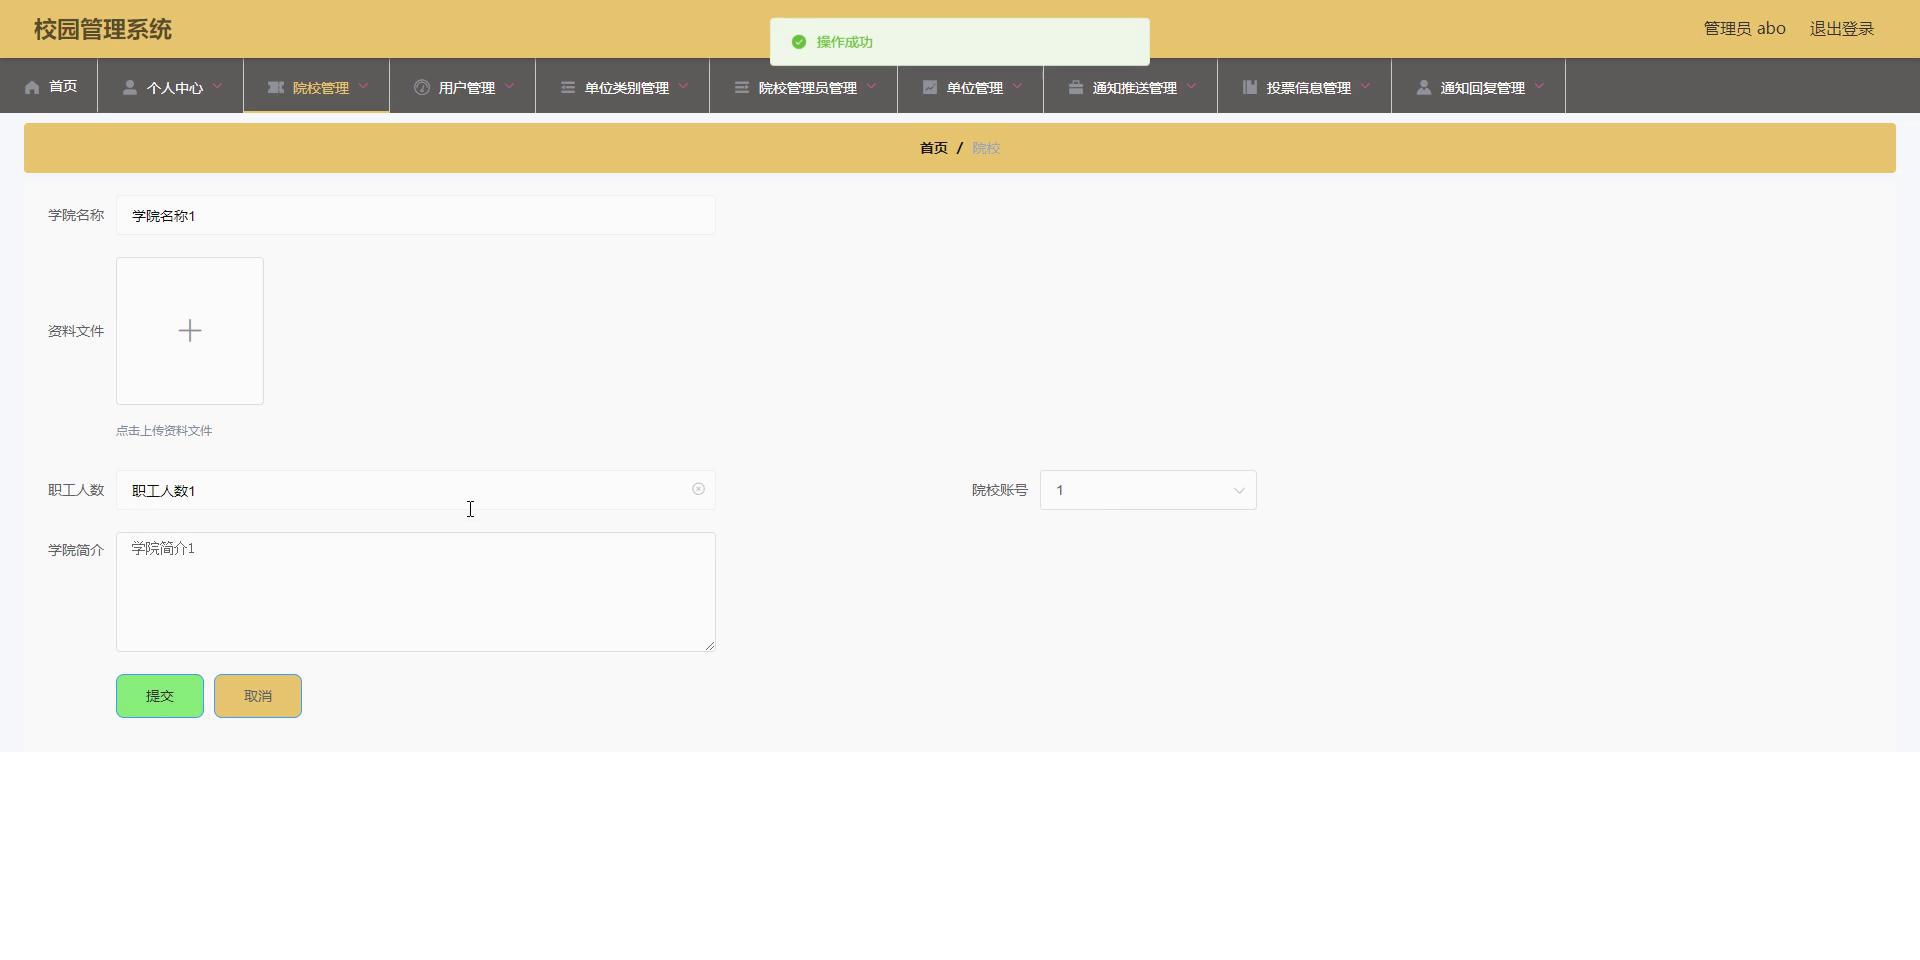Click the chart icon beside 单位管理
The width and height of the screenshot is (1920, 960).
pos(930,88)
